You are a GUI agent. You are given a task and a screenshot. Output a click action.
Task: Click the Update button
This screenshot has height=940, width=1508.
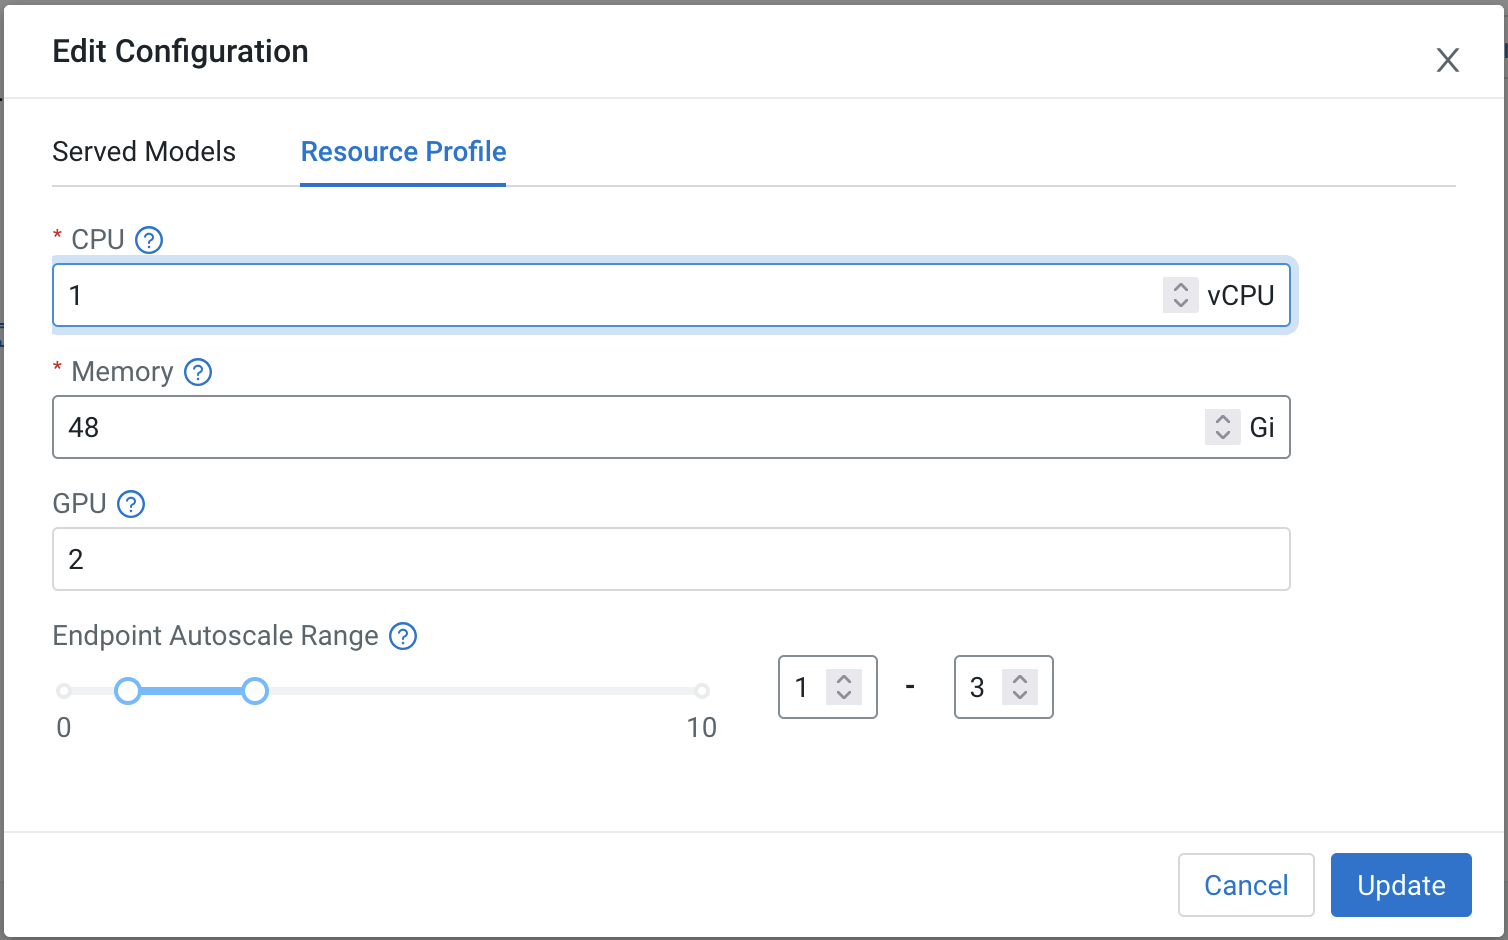click(1400, 885)
